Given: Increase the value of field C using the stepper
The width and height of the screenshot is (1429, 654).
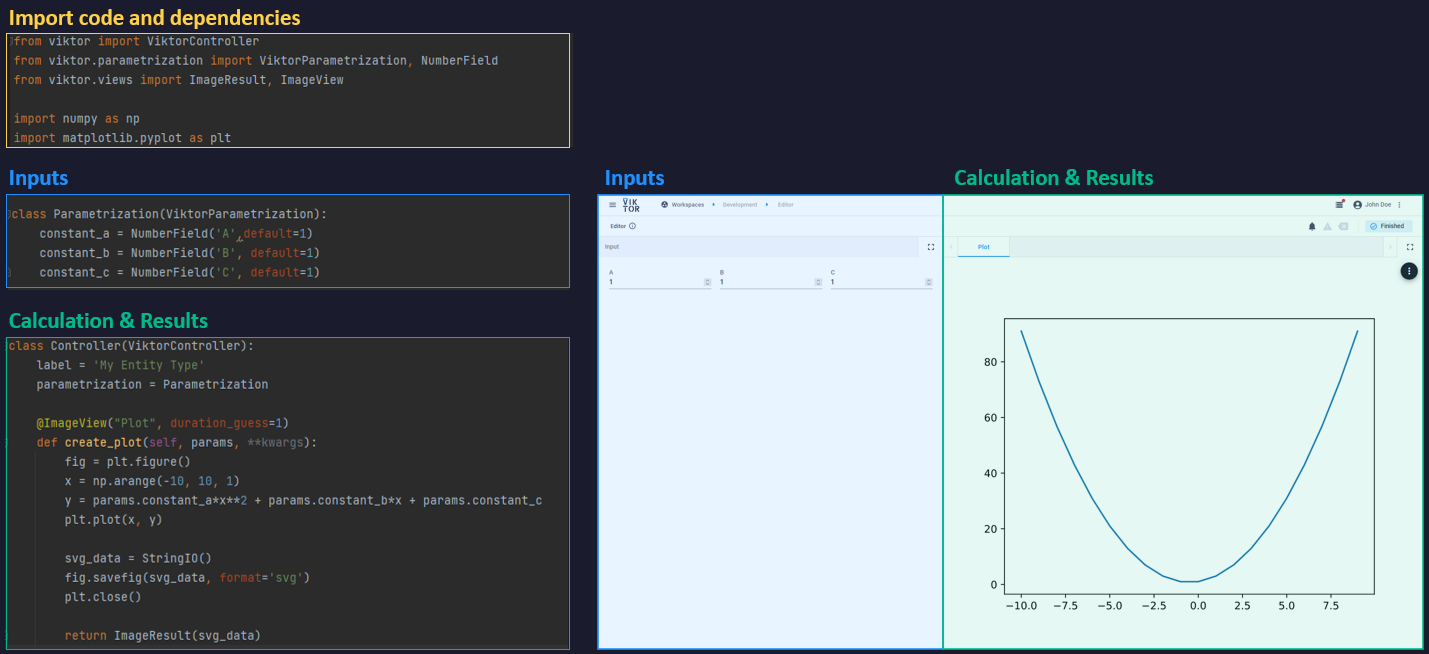Looking at the screenshot, I should (928, 280).
